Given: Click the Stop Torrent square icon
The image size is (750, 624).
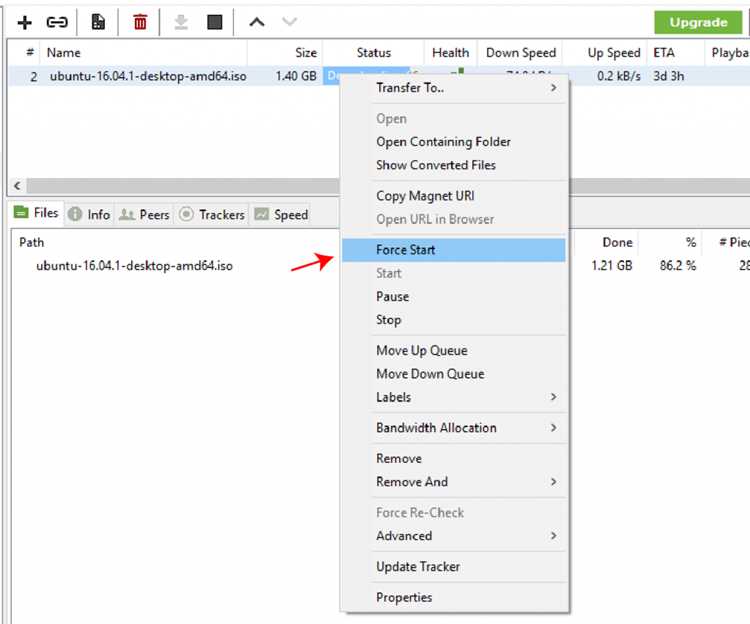Looking at the screenshot, I should 214,22.
